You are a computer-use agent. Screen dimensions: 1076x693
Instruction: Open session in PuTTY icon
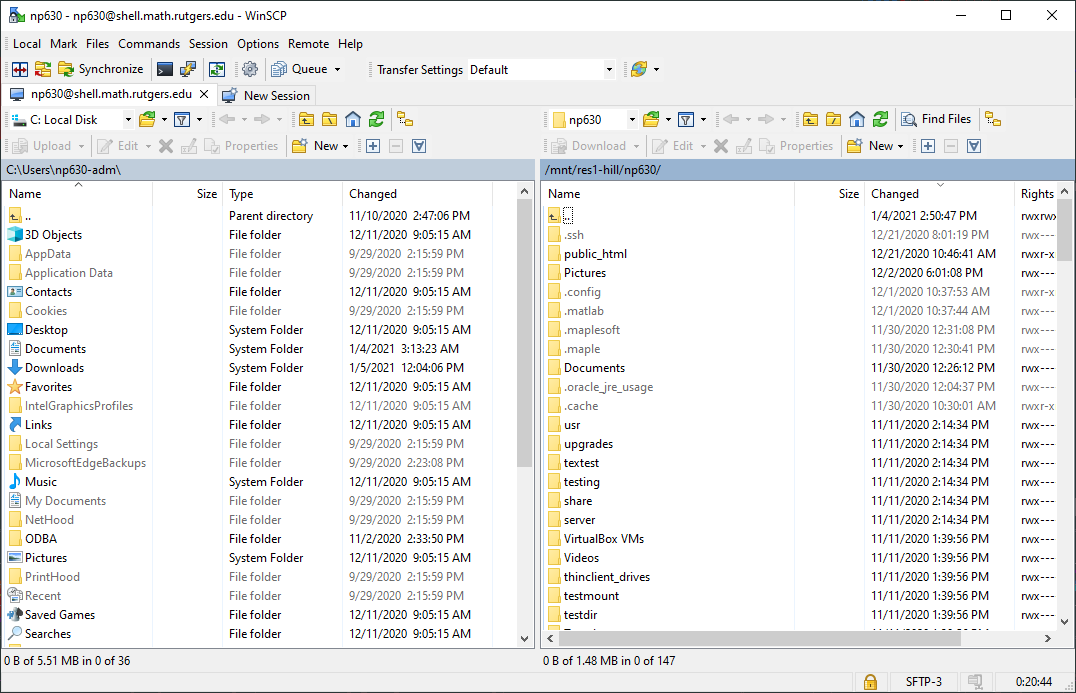coord(187,69)
